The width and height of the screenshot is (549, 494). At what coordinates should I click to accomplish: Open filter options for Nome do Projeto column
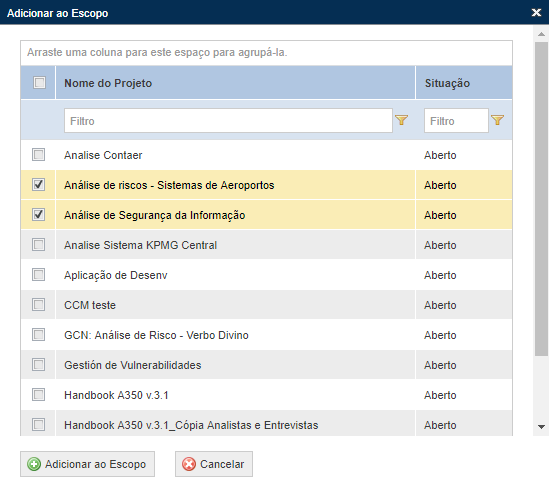[402, 120]
